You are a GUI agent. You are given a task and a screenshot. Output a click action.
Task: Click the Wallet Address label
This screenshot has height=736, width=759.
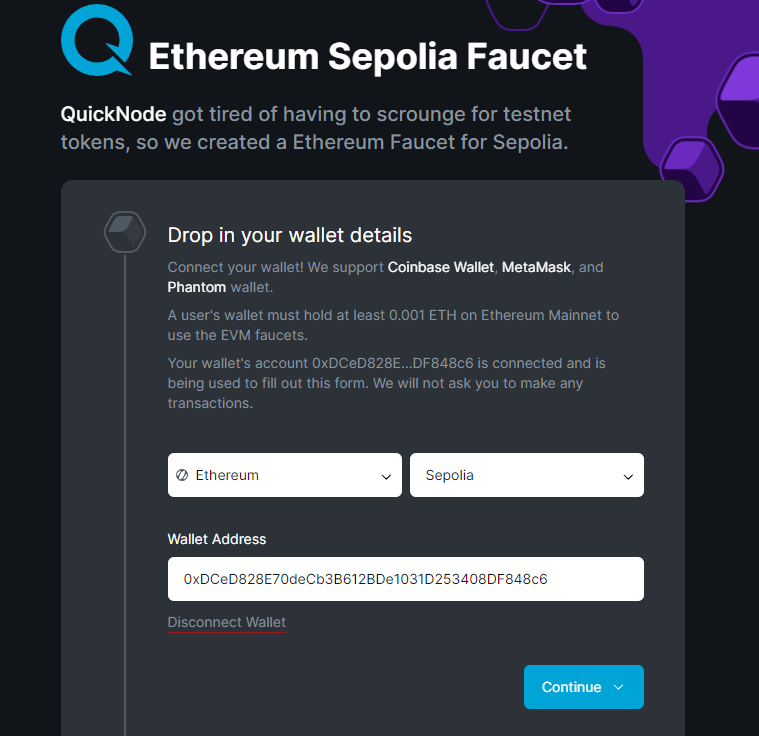(217, 539)
